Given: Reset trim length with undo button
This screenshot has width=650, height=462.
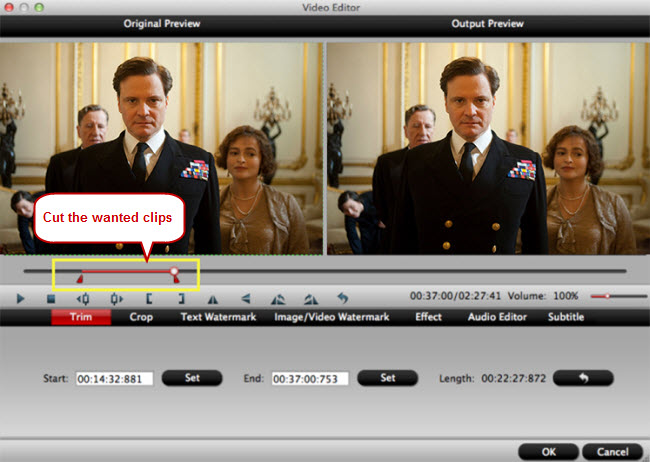Looking at the screenshot, I should coord(583,378).
